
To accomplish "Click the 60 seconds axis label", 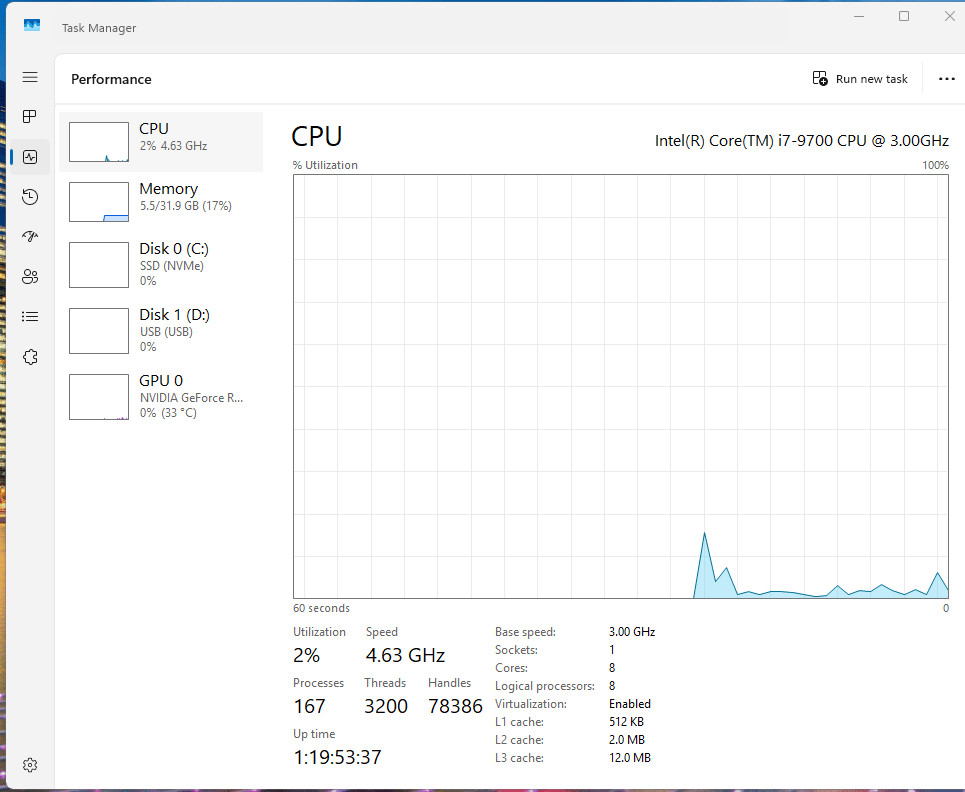I will tap(321, 608).
